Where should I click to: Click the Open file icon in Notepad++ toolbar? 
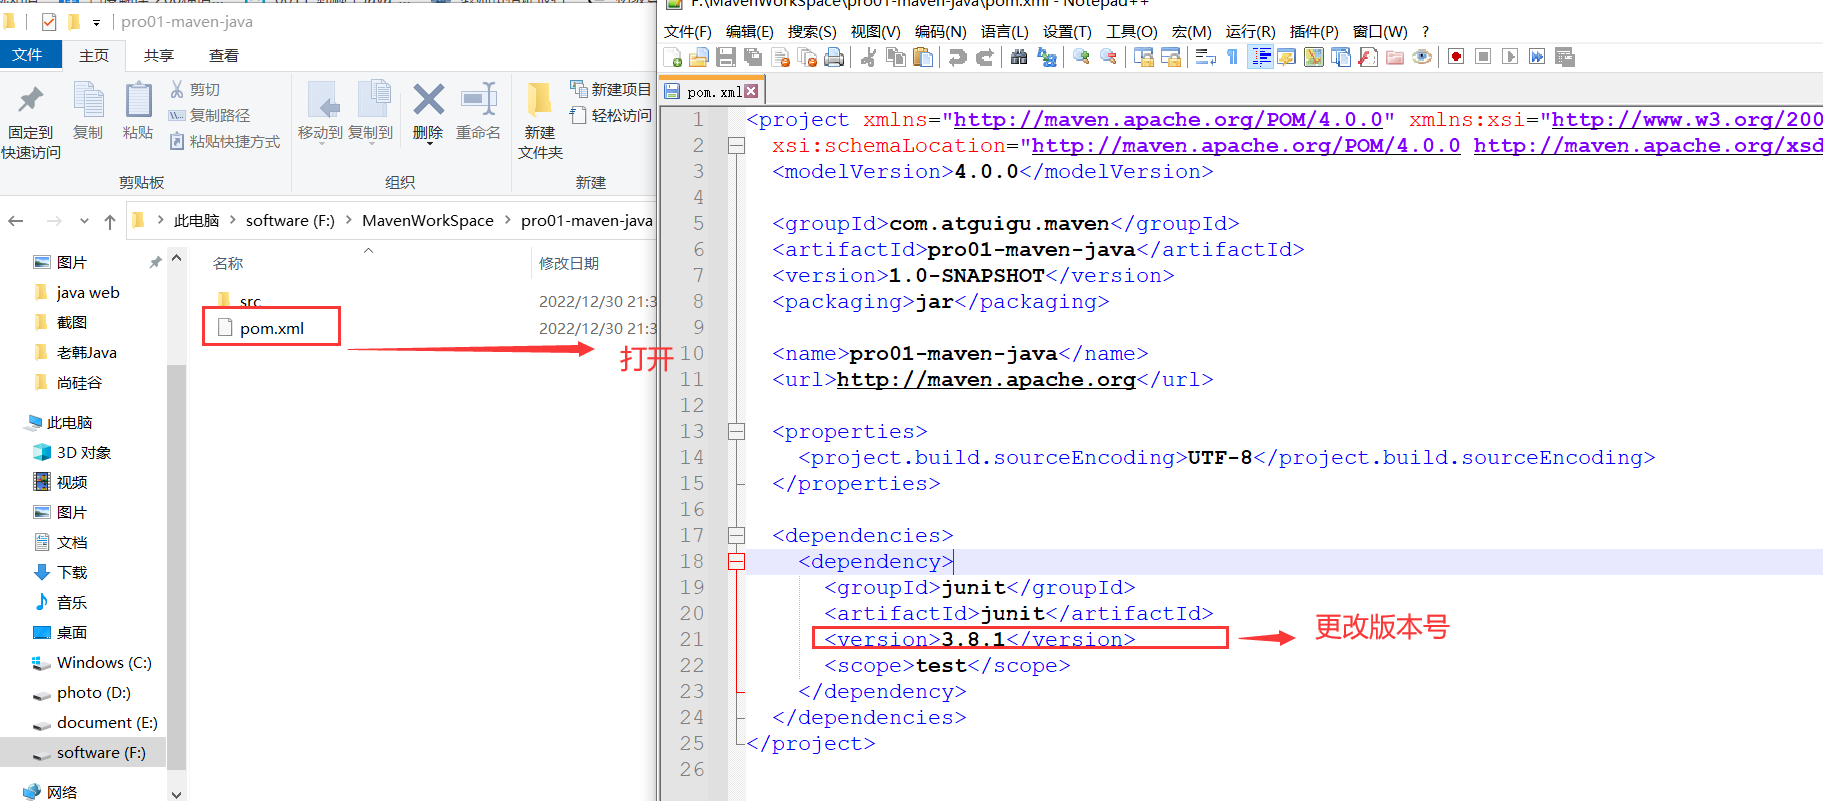point(699,57)
